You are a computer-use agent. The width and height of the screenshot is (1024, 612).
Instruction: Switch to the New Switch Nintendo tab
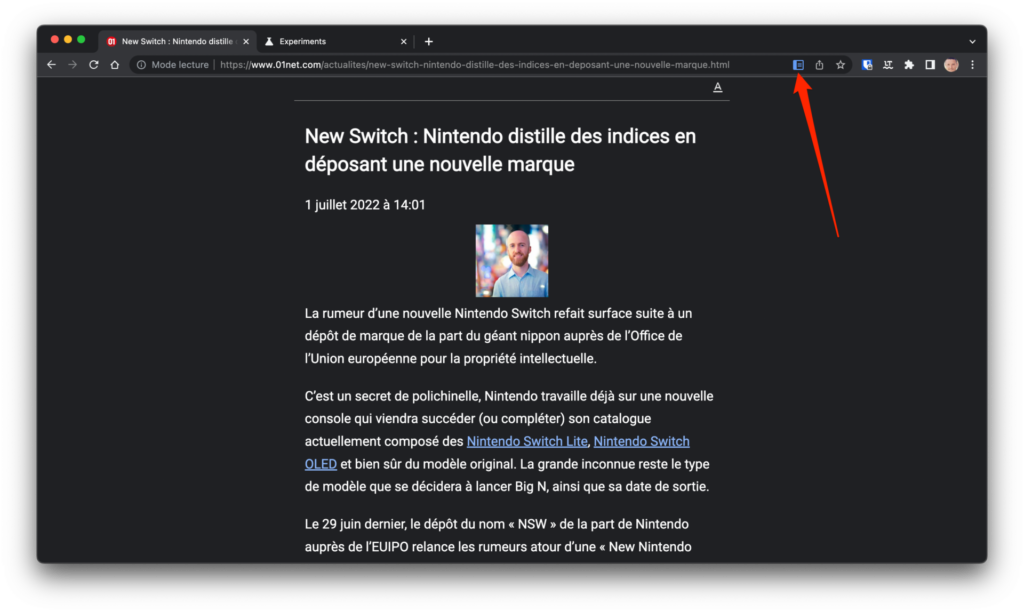pos(178,41)
